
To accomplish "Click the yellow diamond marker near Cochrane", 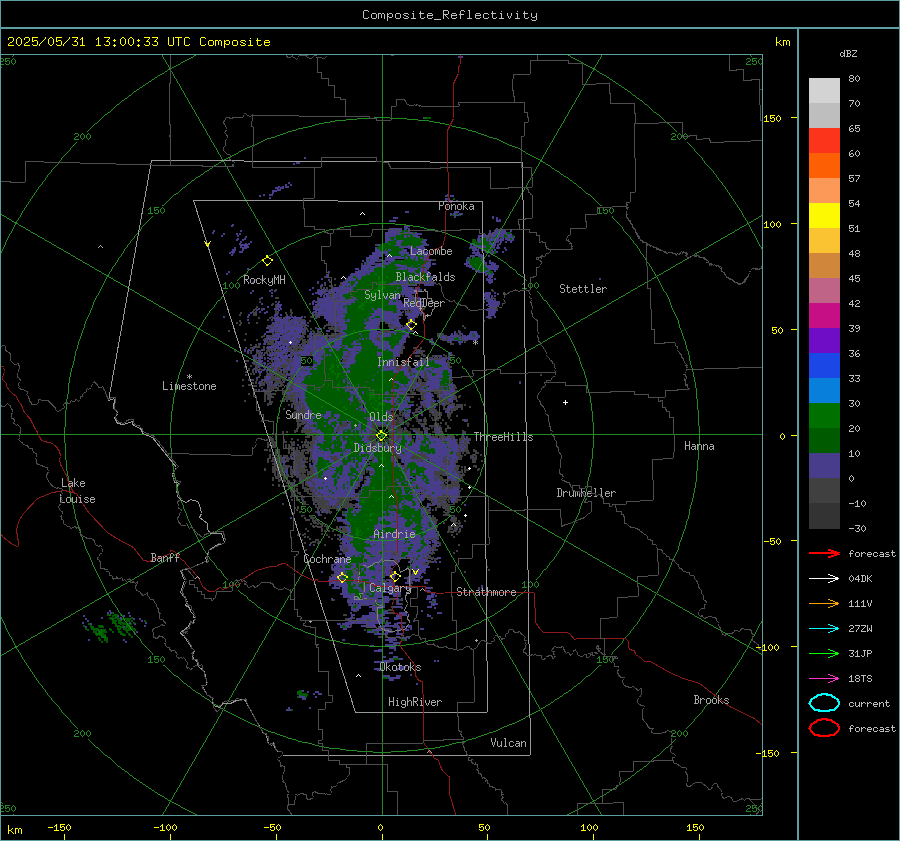I will tap(342, 577).
